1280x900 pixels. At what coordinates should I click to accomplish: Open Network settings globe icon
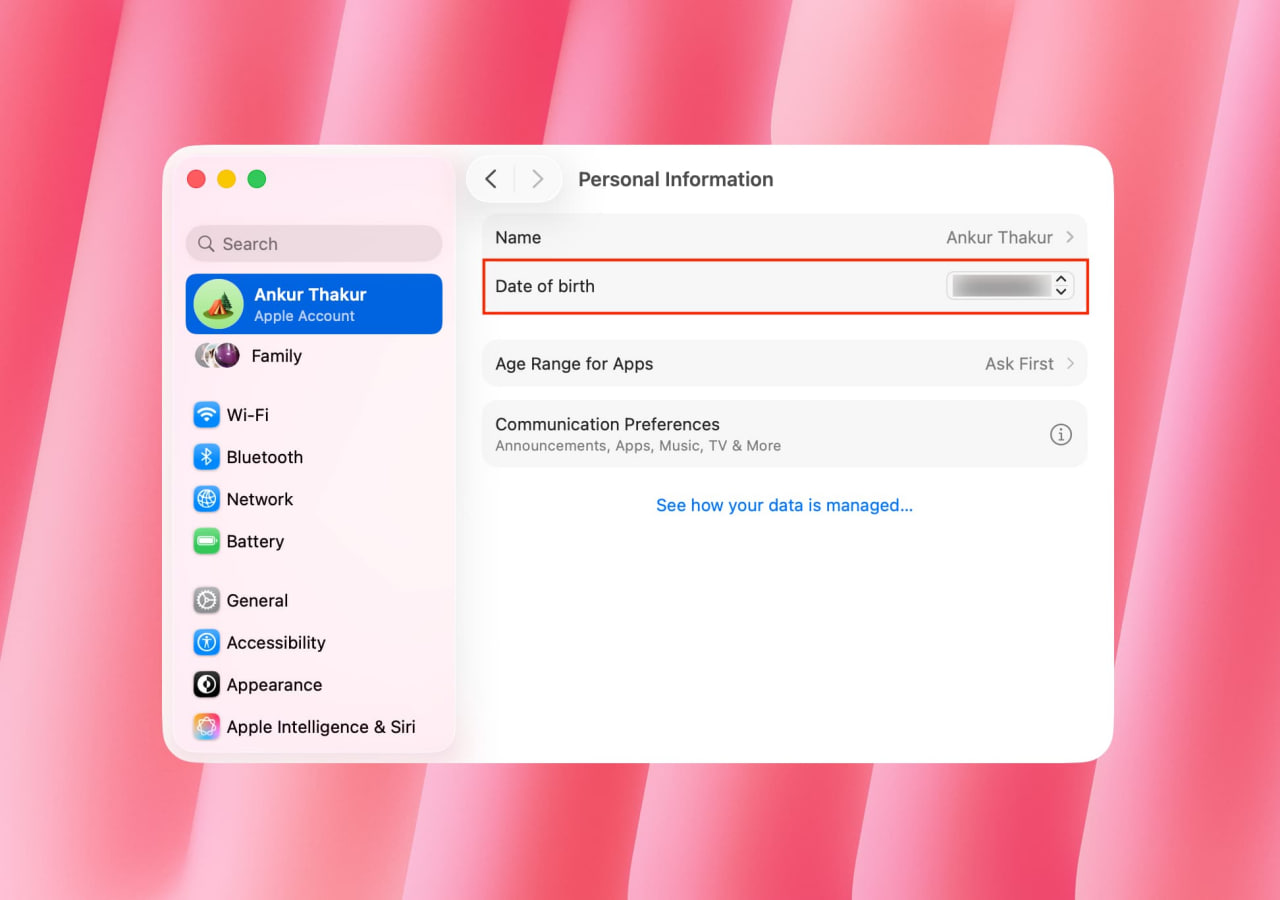coord(206,499)
